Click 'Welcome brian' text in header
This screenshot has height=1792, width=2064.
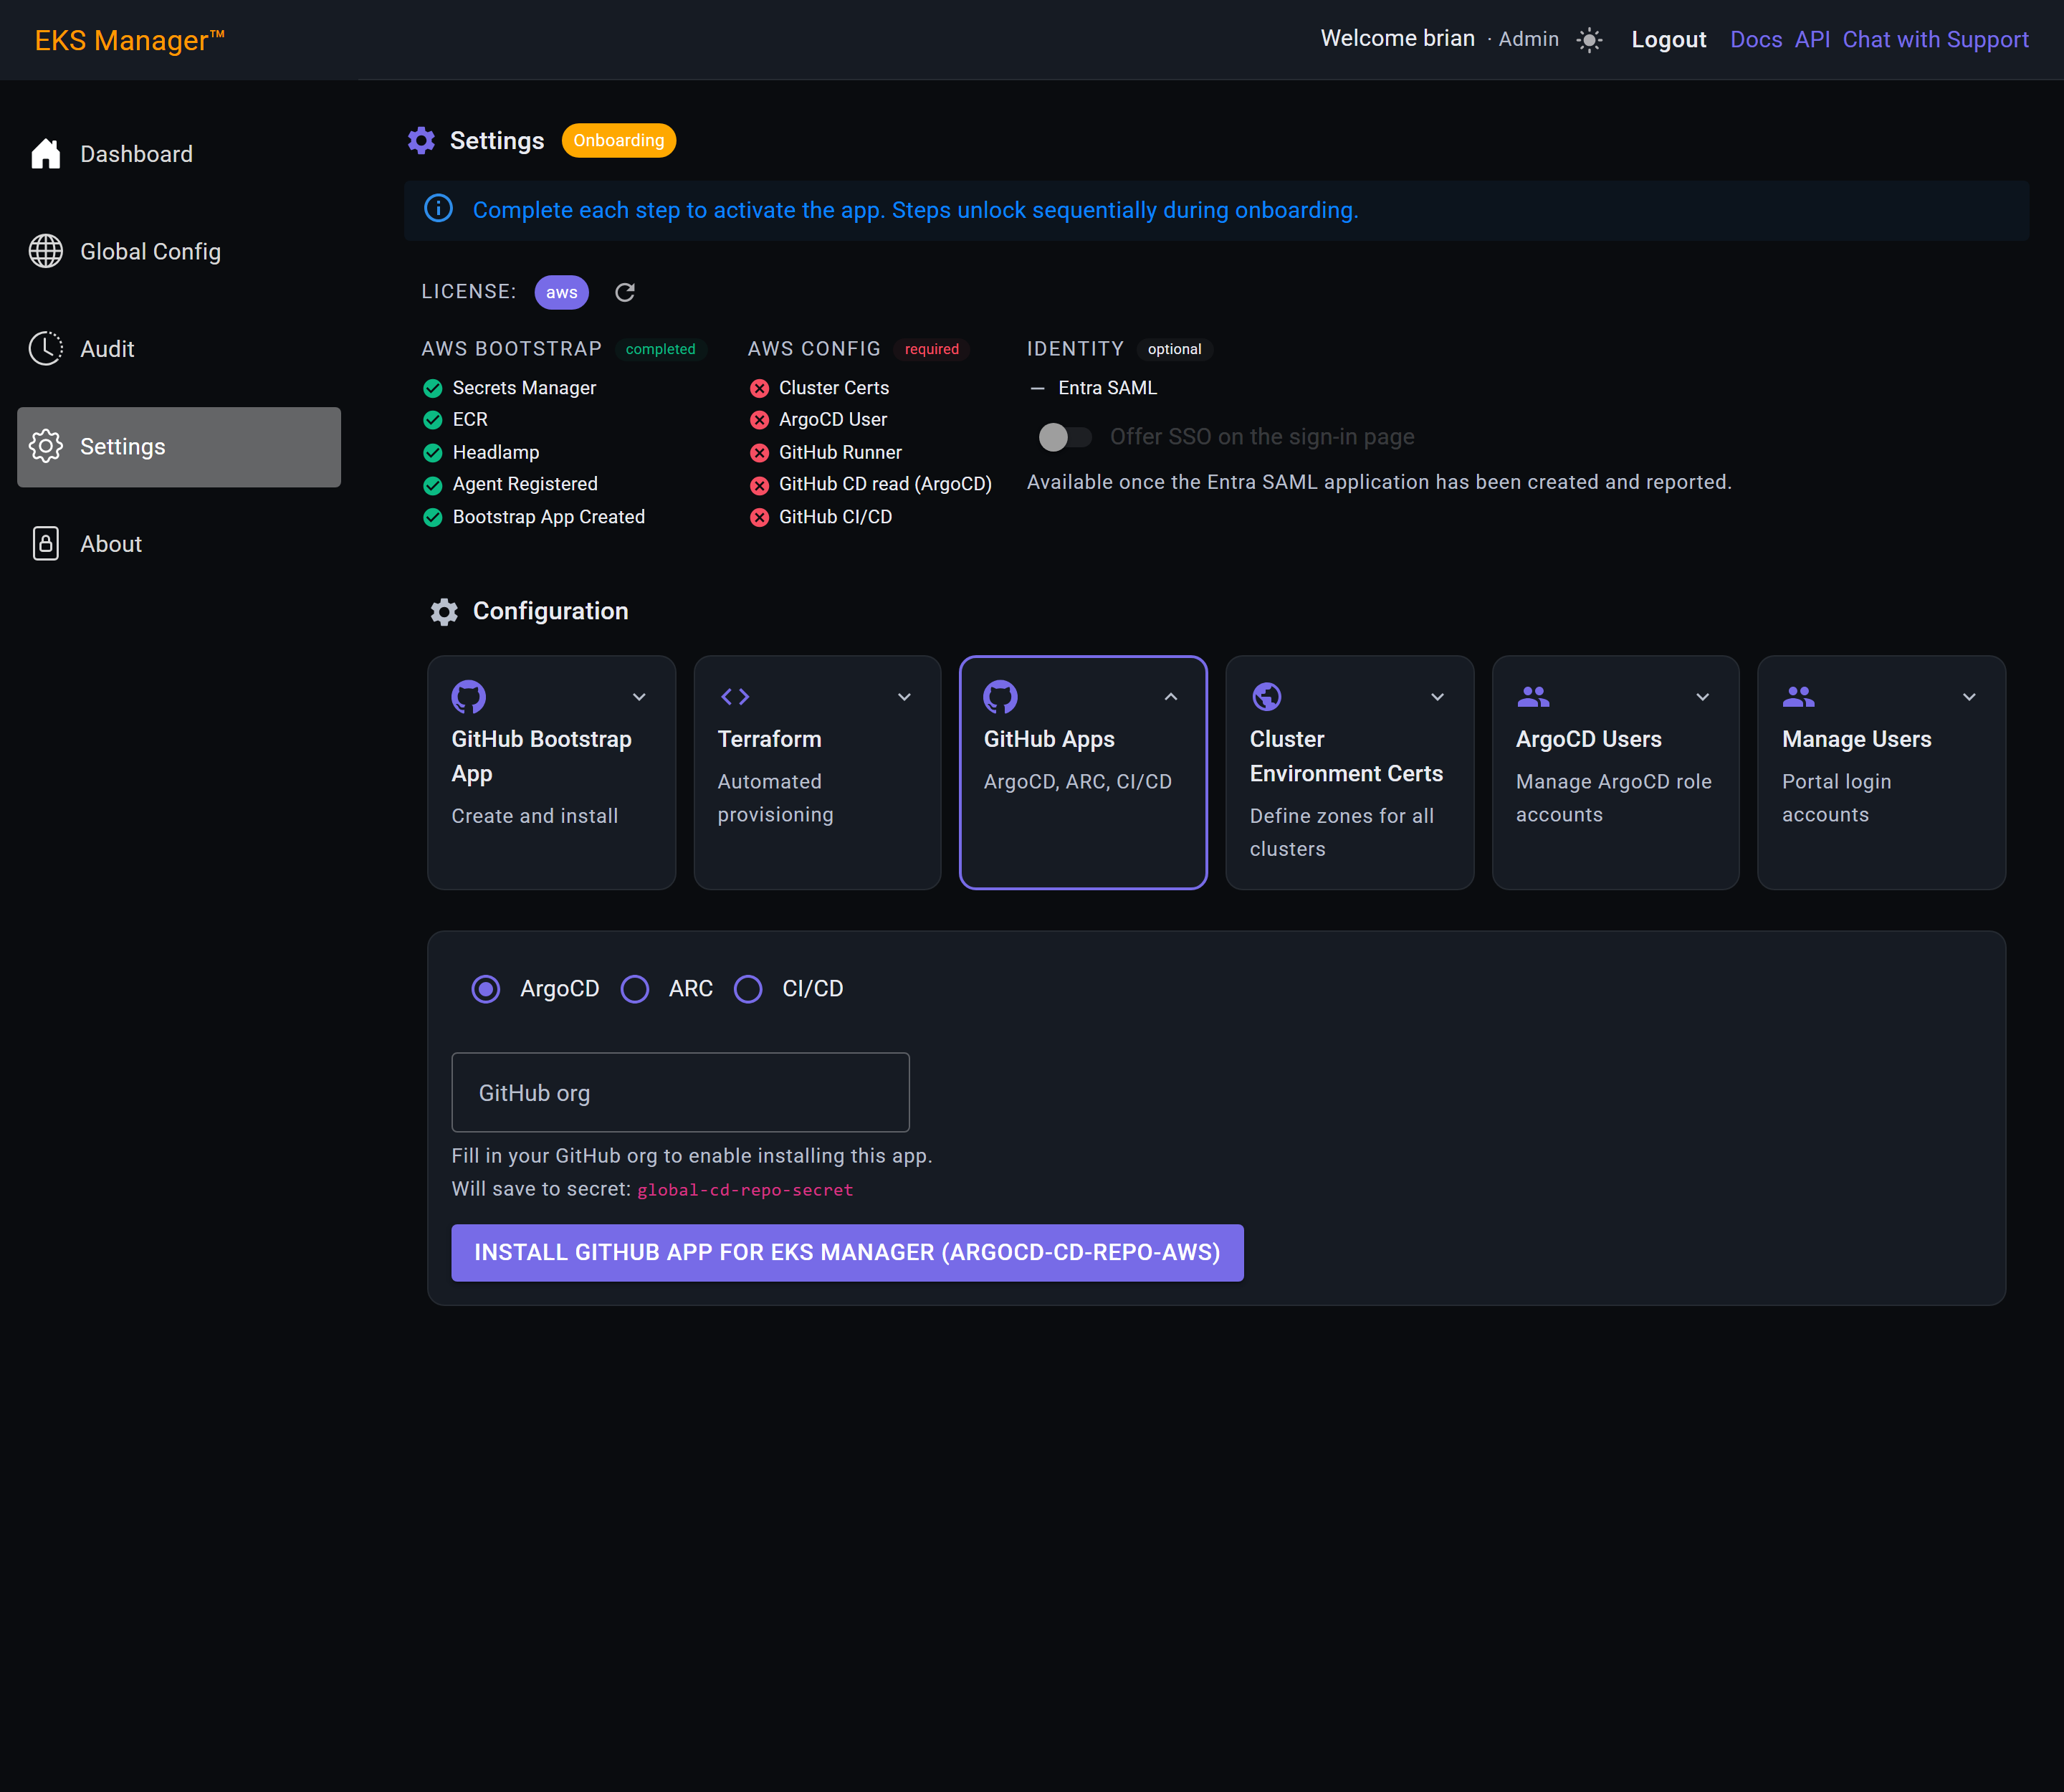[1397, 38]
